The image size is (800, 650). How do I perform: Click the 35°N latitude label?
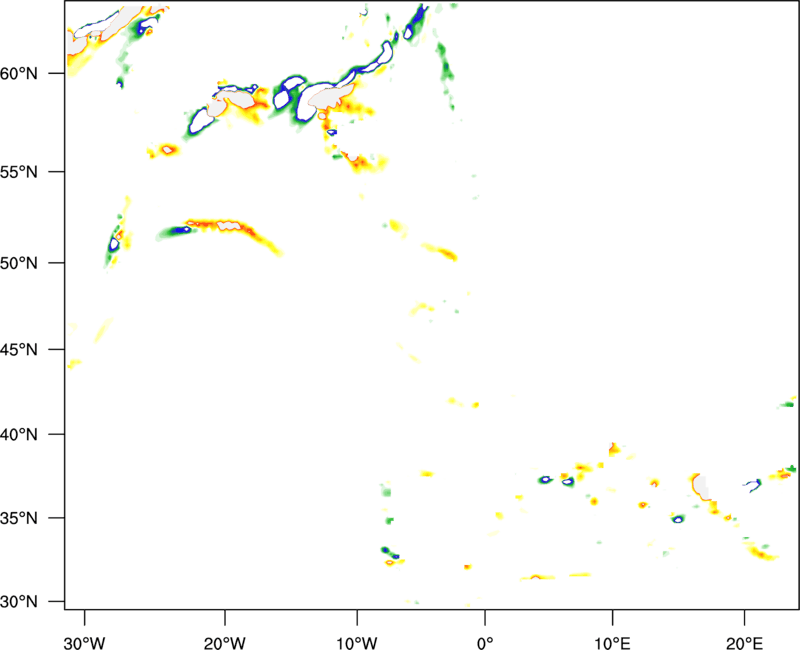(x=19, y=518)
